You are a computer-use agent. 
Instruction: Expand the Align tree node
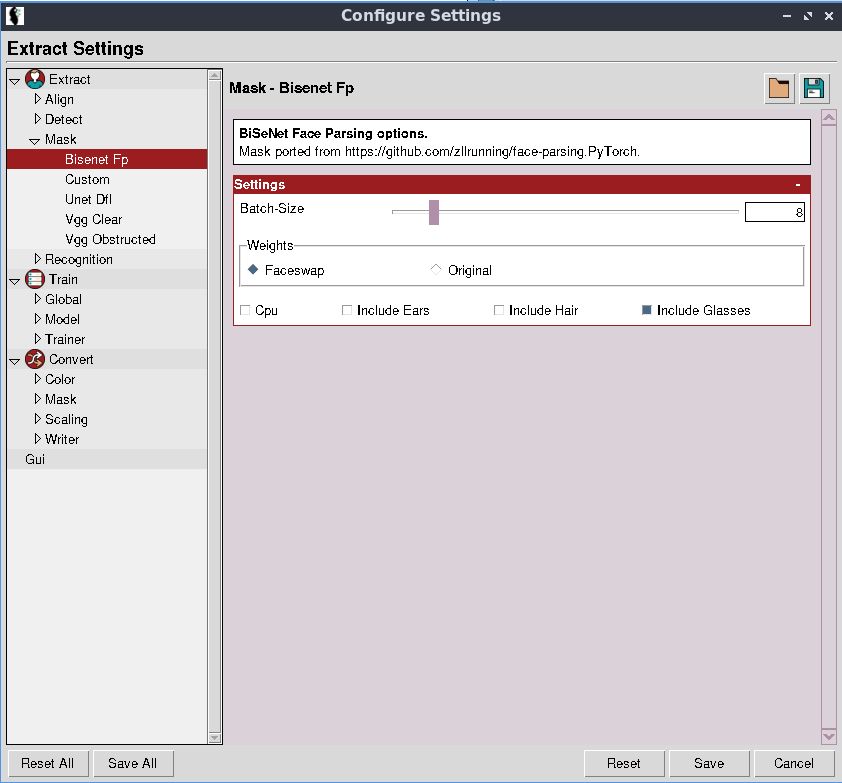pyautogui.click(x=37, y=99)
